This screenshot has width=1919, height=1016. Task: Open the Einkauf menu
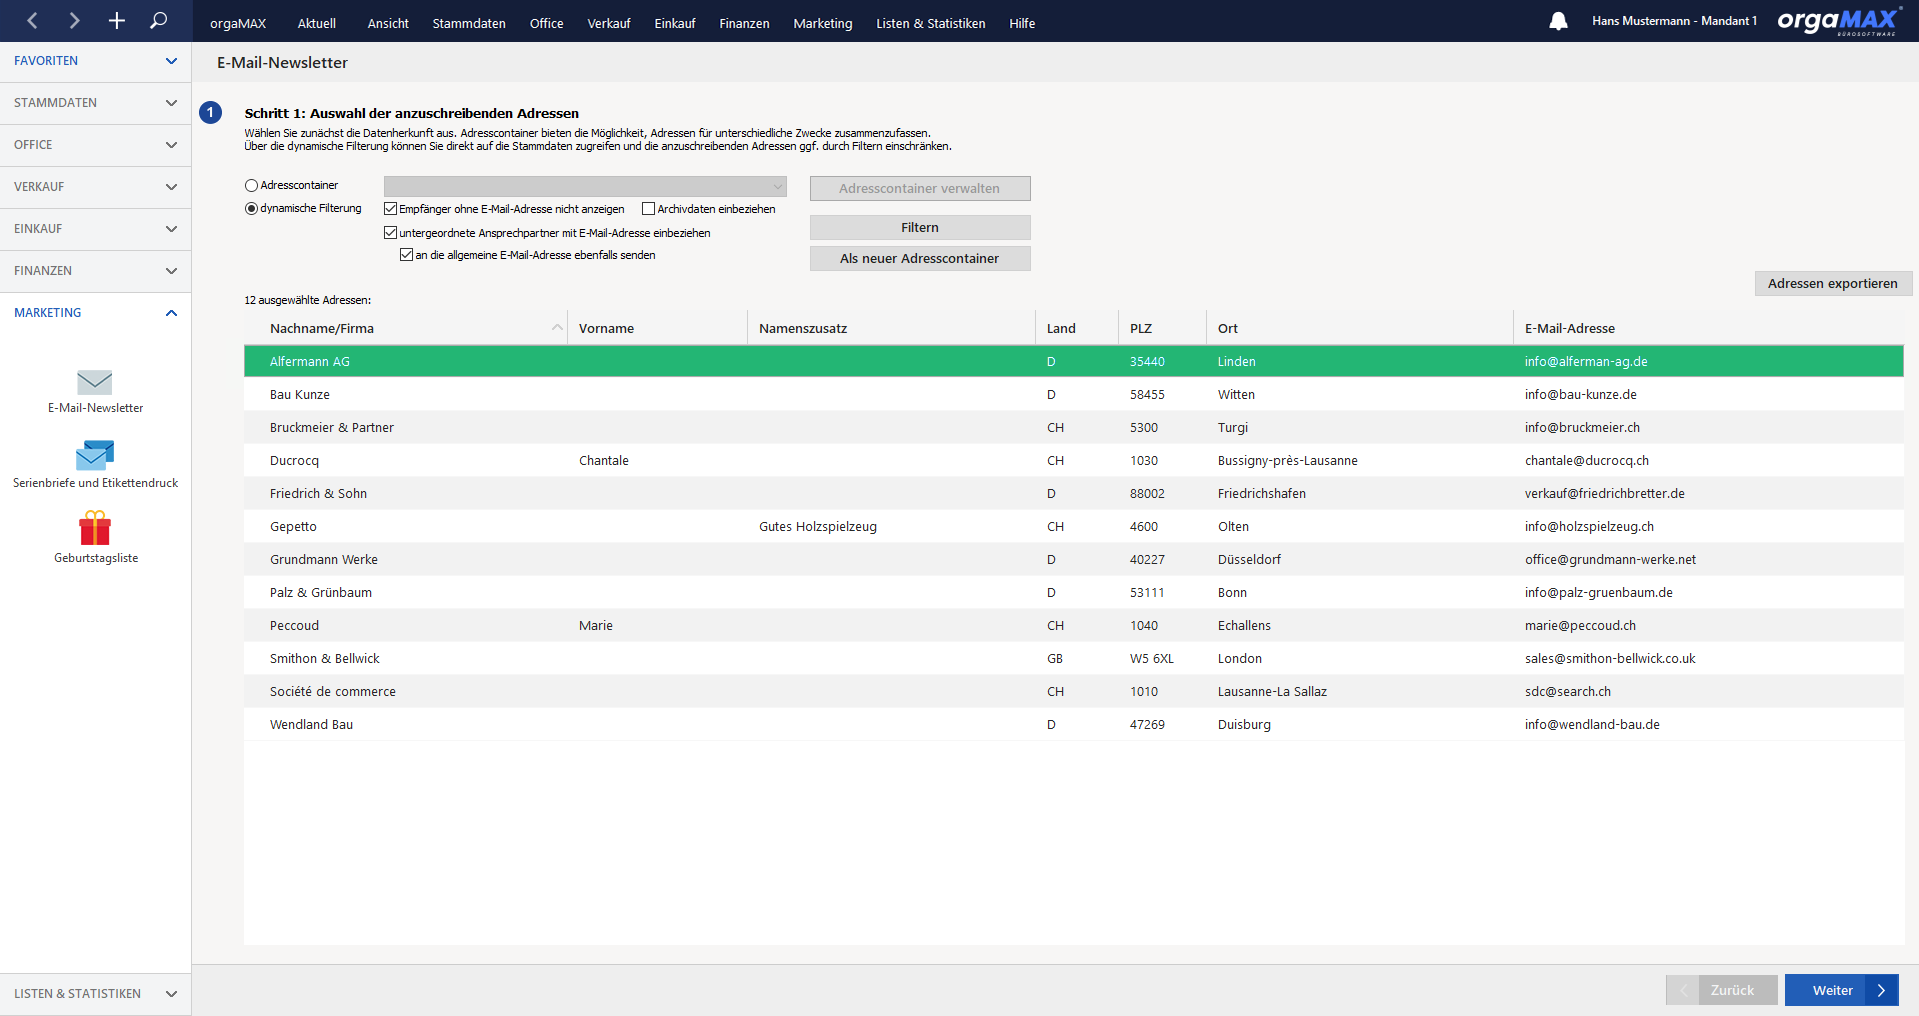(x=675, y=23)
